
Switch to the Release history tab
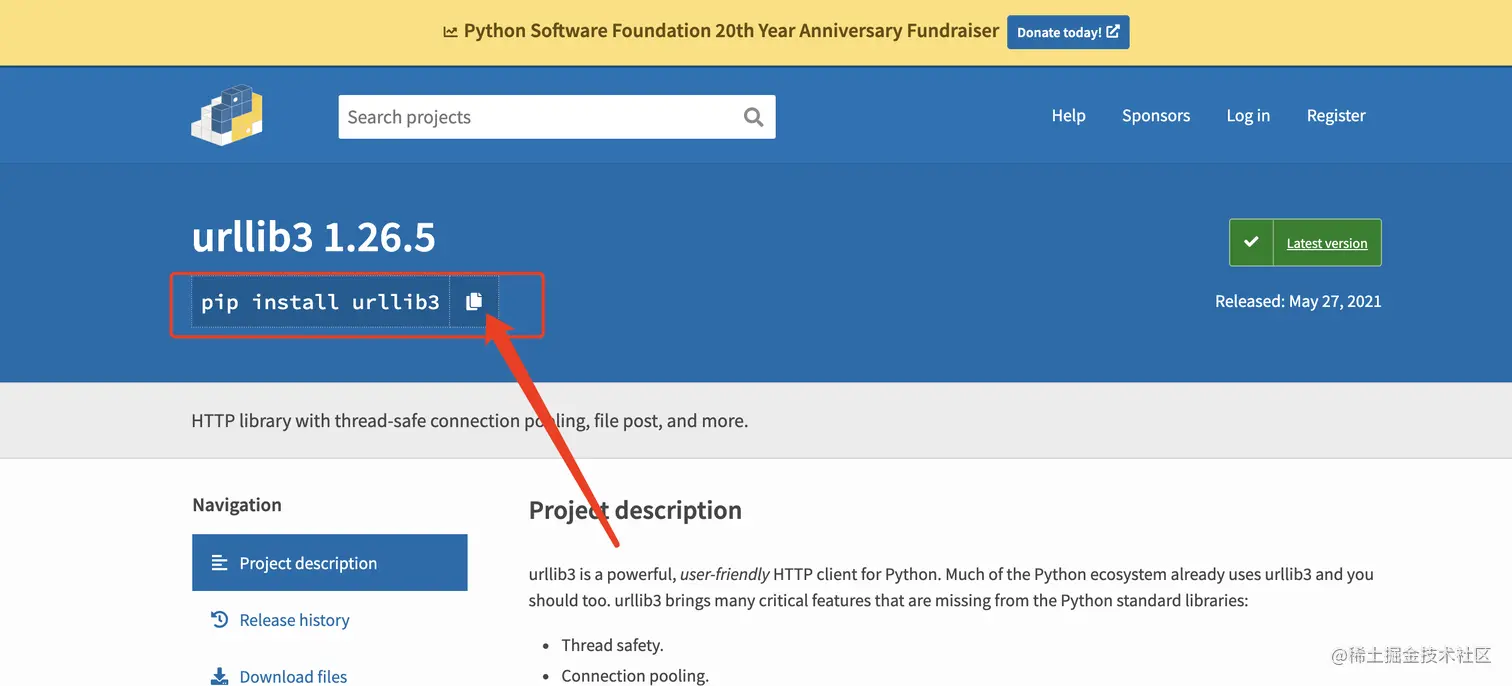(294, 620)
